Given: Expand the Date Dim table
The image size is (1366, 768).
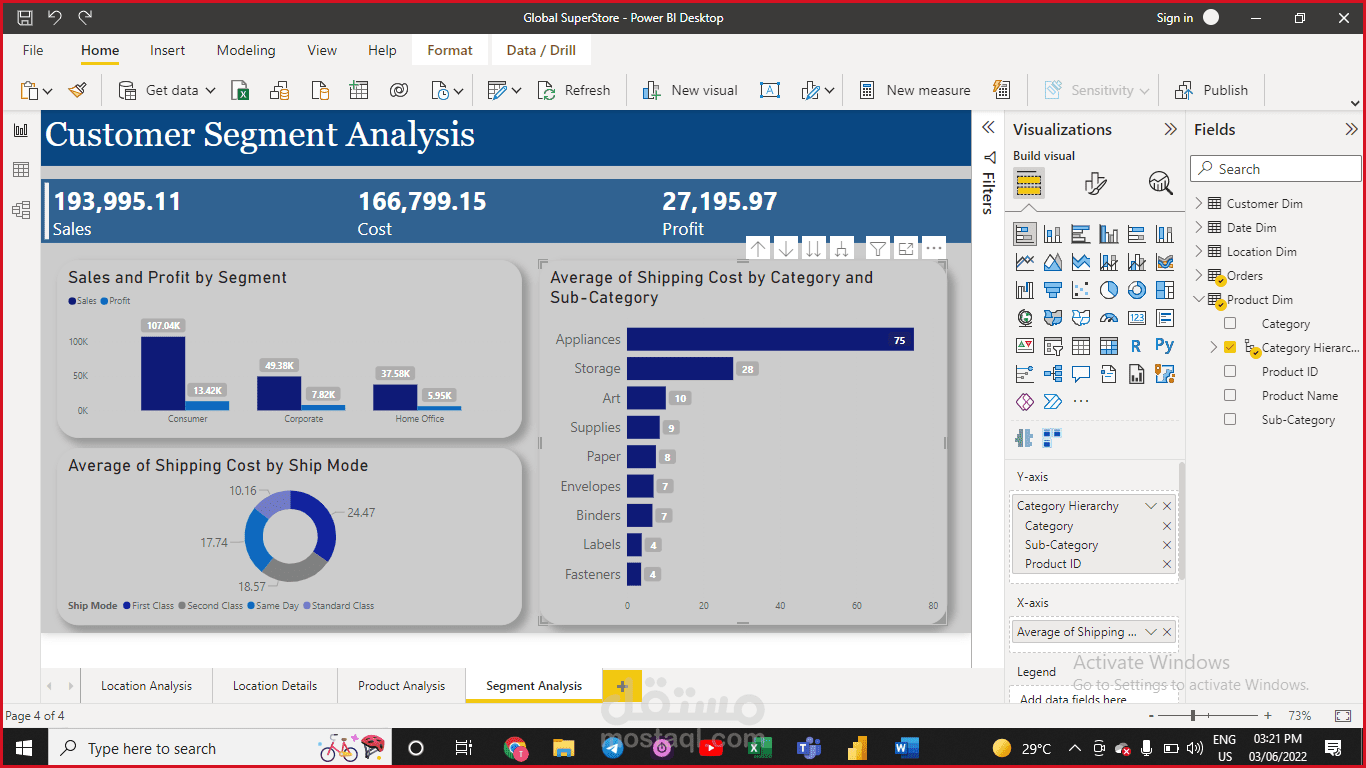Looking at the screenshot, I should click(x=1199, y=227).
